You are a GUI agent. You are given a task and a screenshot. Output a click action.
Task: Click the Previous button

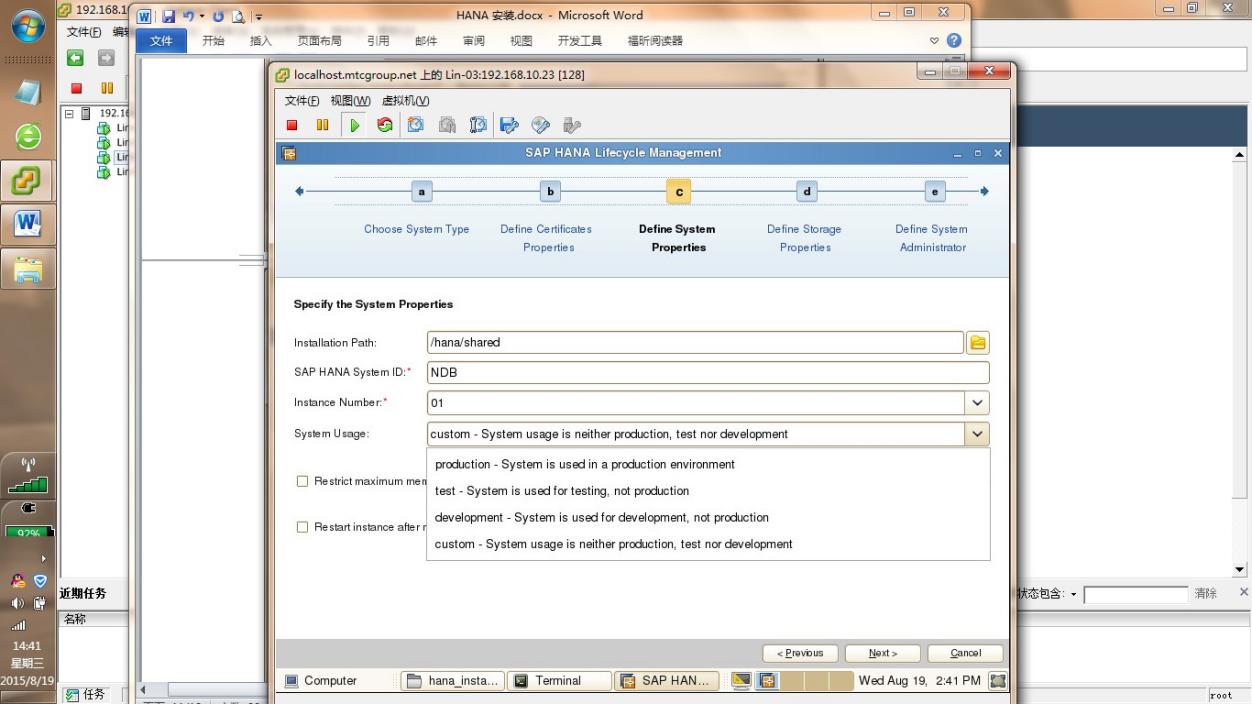[x=800, y=653]
